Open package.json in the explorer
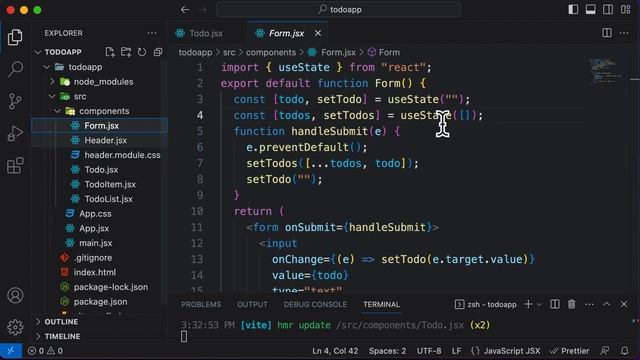640x360 pixels. point(100,302)
